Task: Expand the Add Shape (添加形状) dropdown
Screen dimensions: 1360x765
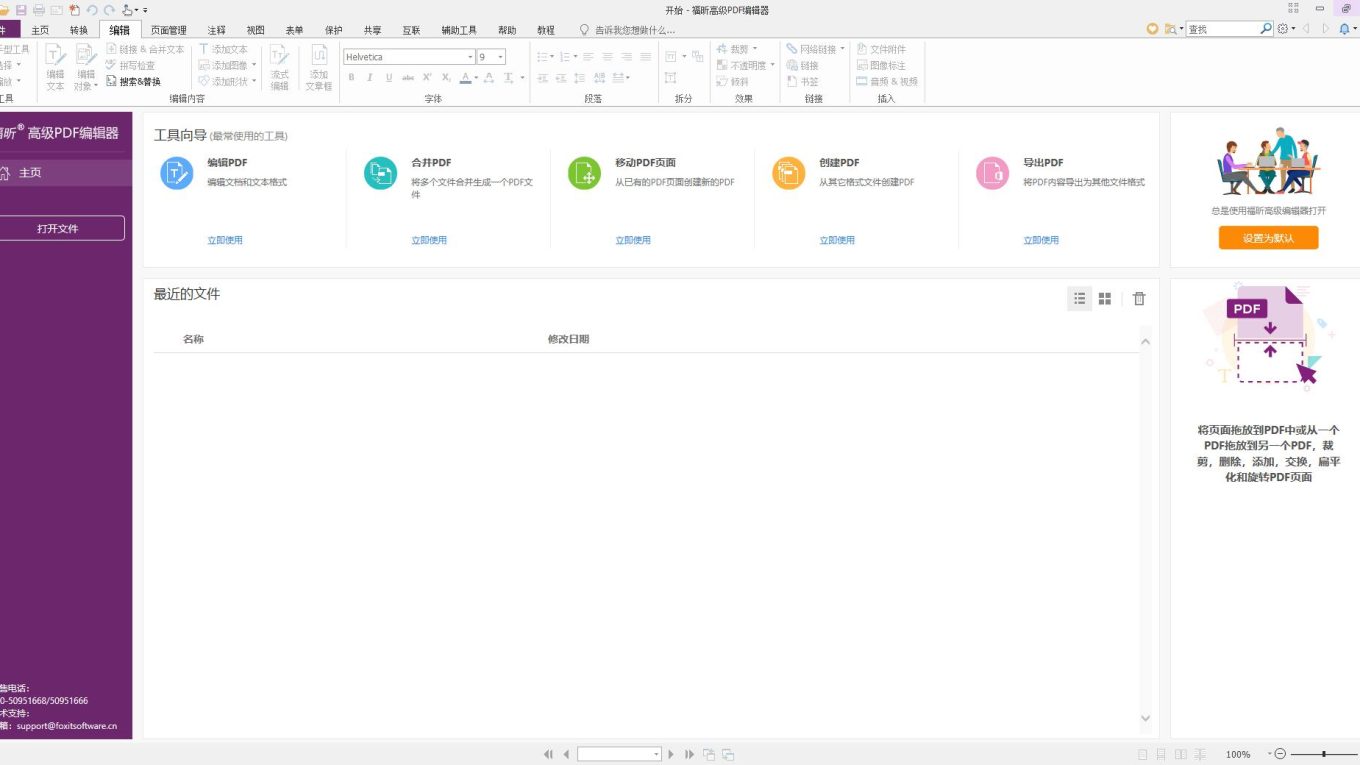Action: click(x=254, y=81)
